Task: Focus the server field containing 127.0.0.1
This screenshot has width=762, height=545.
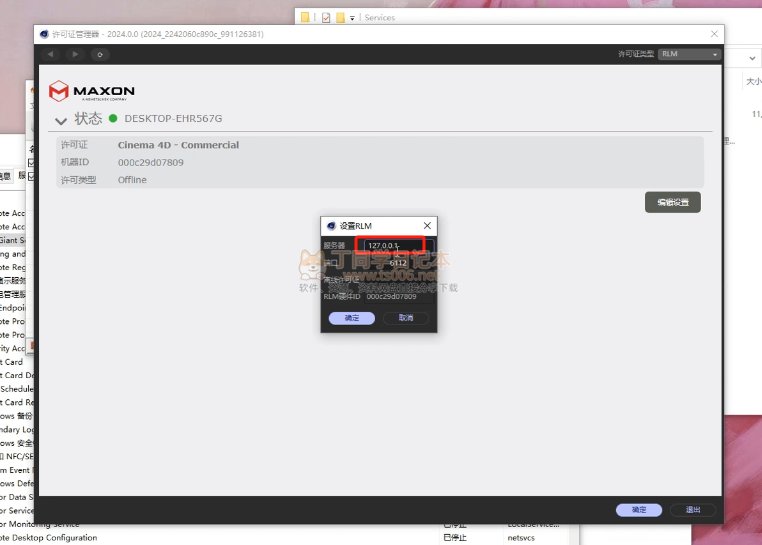Action: click(398, 246)
